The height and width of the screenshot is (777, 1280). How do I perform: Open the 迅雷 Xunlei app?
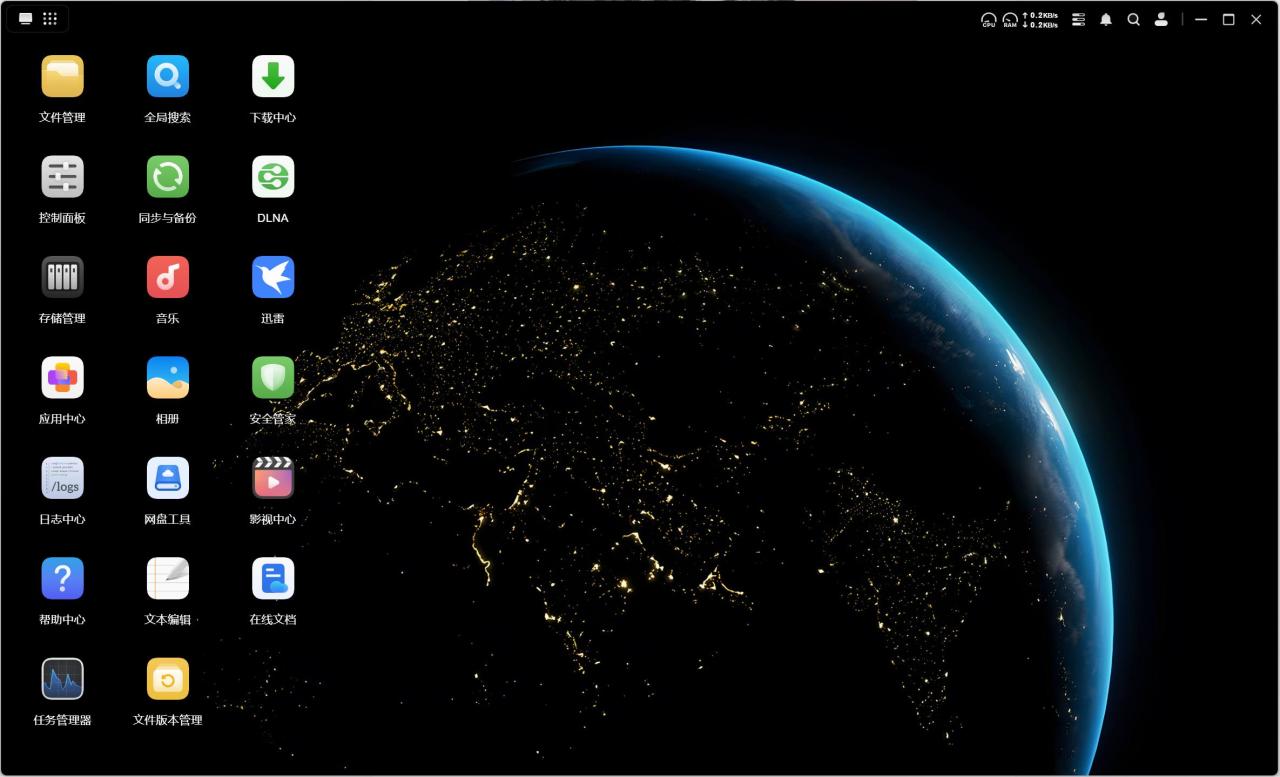[x=273, y=277]
